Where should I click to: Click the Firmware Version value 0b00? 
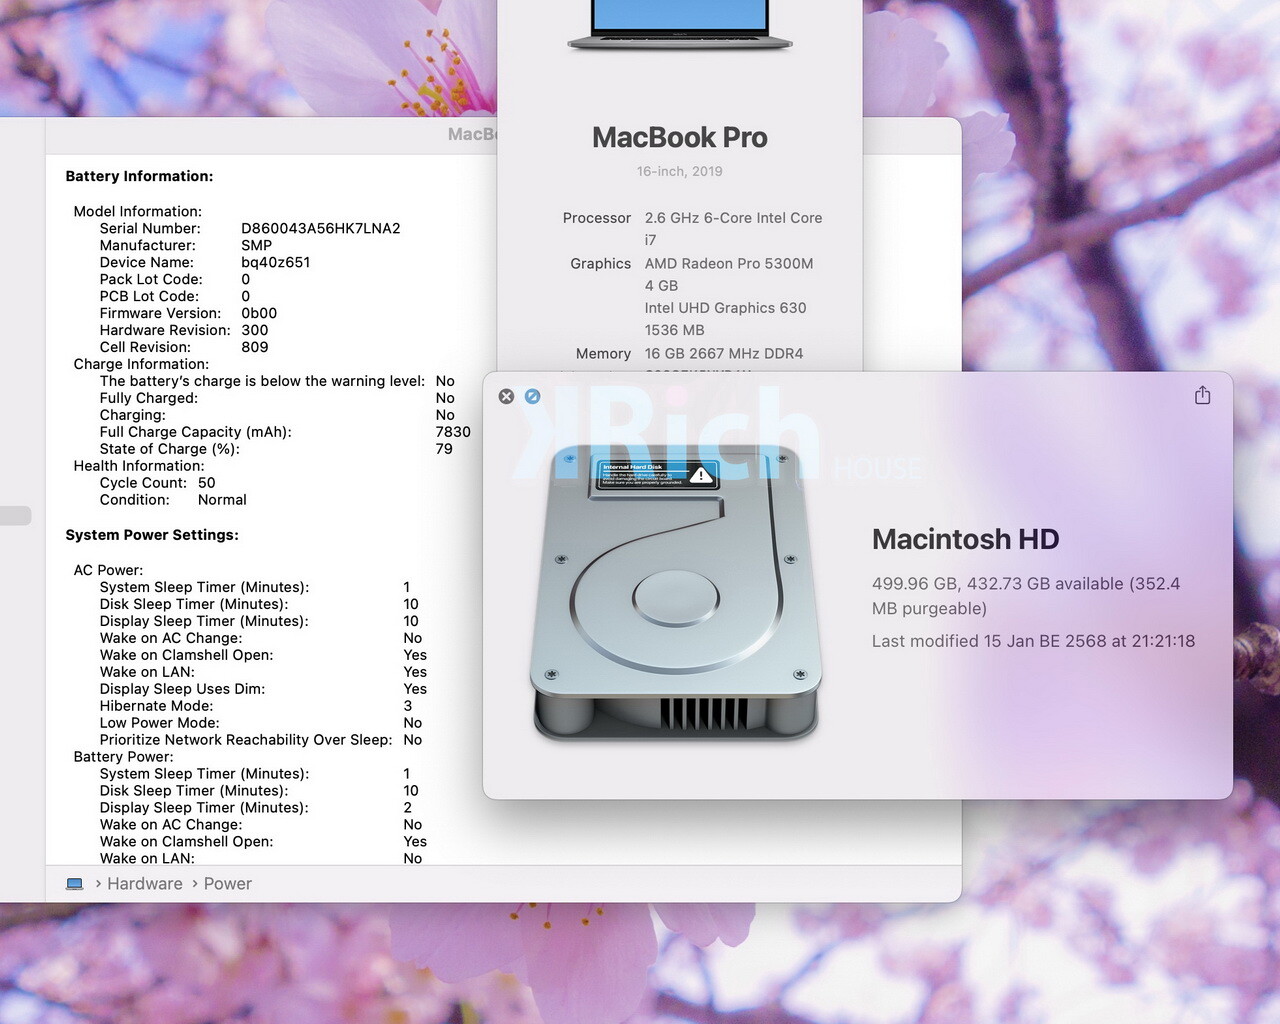pyautogui.click(x=259, y=313)
